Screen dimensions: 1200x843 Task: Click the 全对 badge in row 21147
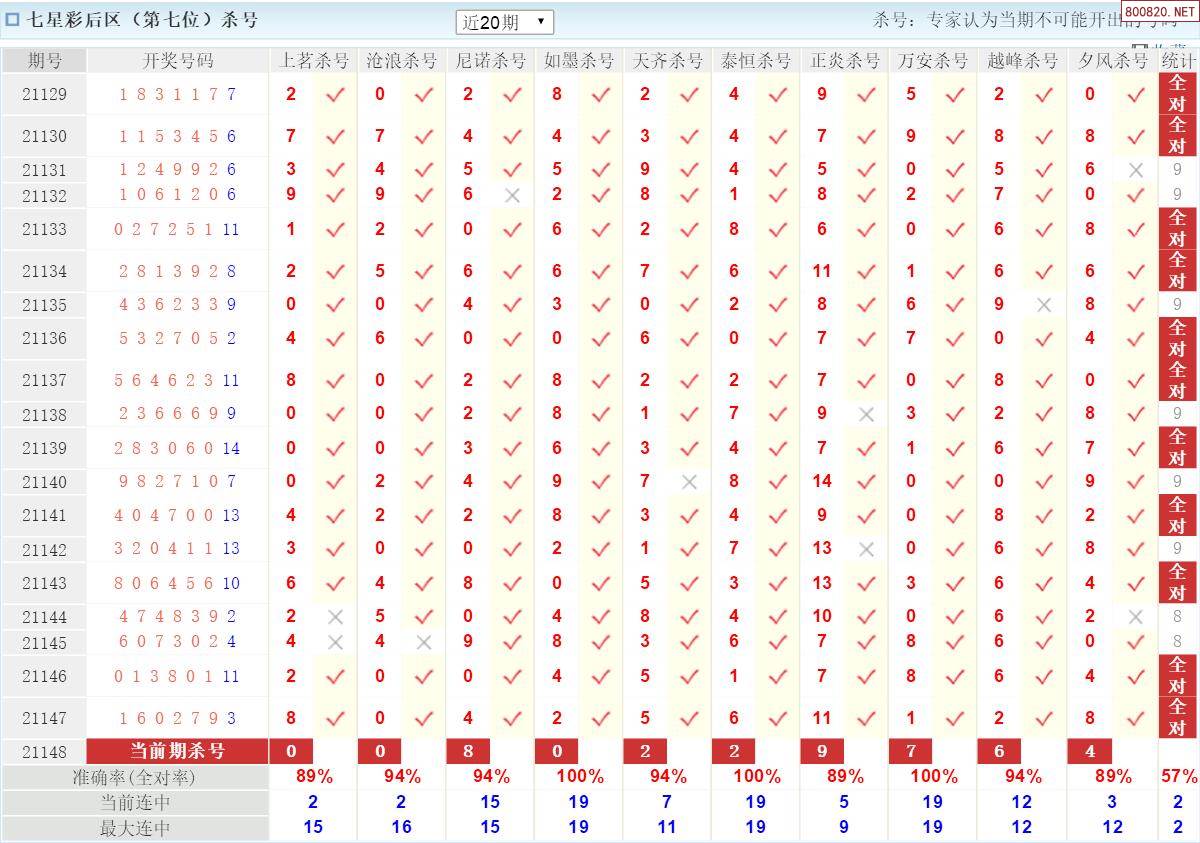pyautogui.click(x=1177, y=717)
